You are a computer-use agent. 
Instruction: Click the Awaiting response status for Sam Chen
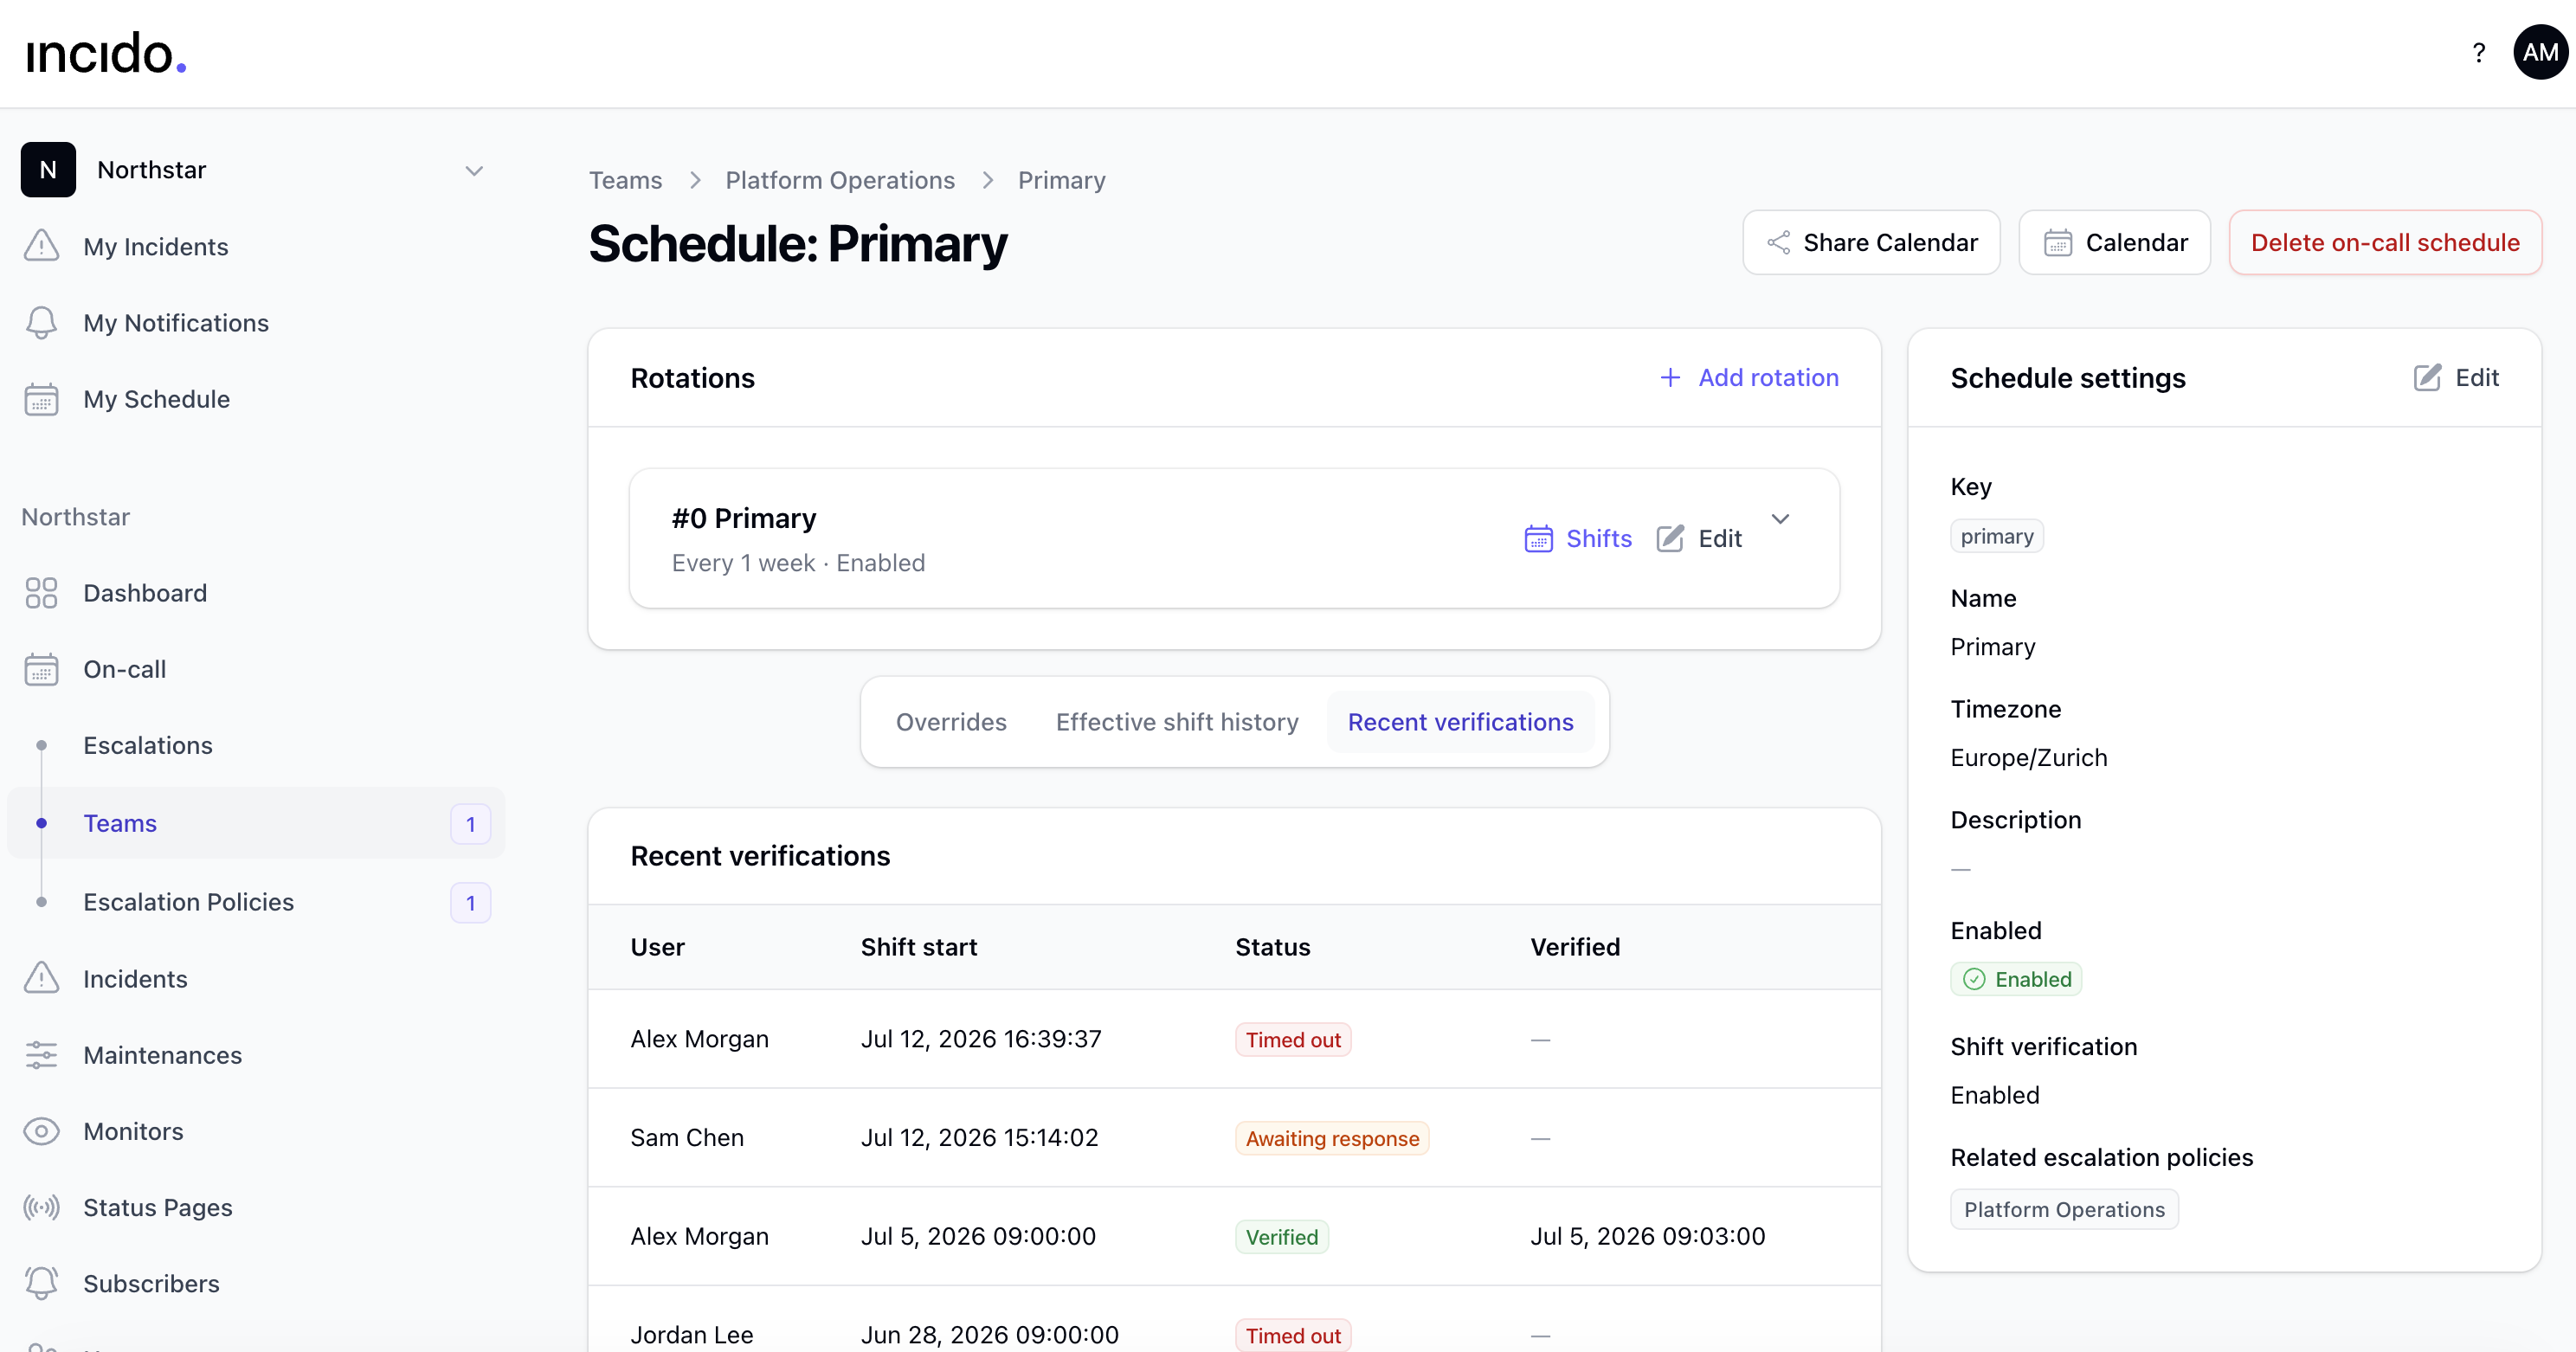coord(1332,1138)
